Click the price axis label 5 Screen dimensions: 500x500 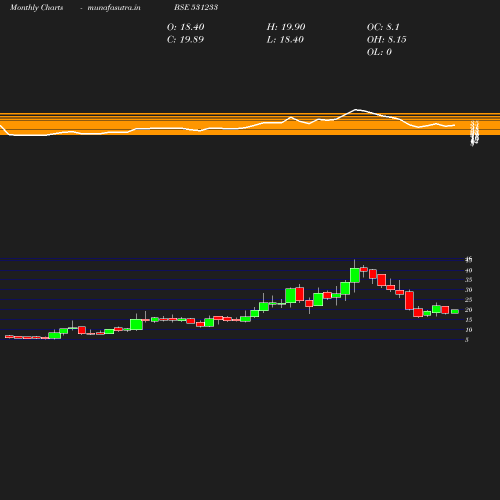[467, 340]
